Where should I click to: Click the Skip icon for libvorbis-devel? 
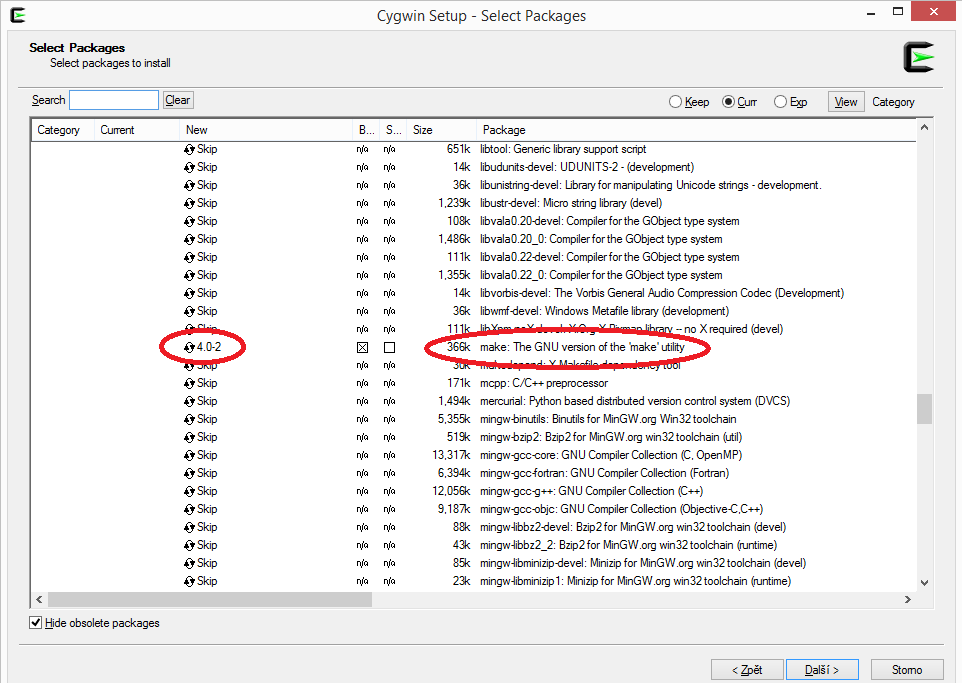click(188, 293)
